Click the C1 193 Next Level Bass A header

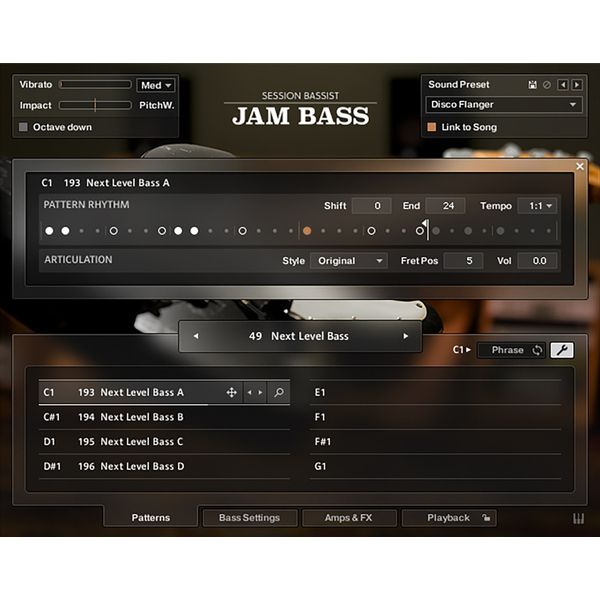click(106, 183)
